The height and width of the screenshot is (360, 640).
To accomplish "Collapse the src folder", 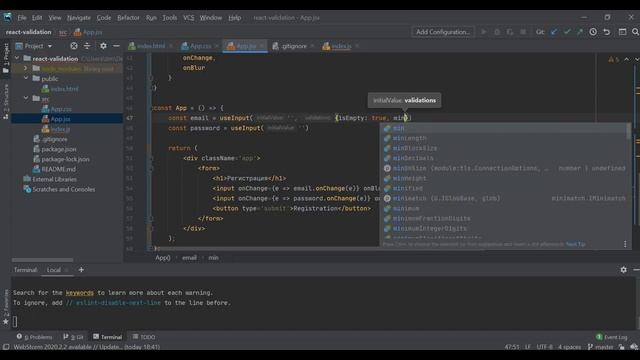I will coord(26,98).
